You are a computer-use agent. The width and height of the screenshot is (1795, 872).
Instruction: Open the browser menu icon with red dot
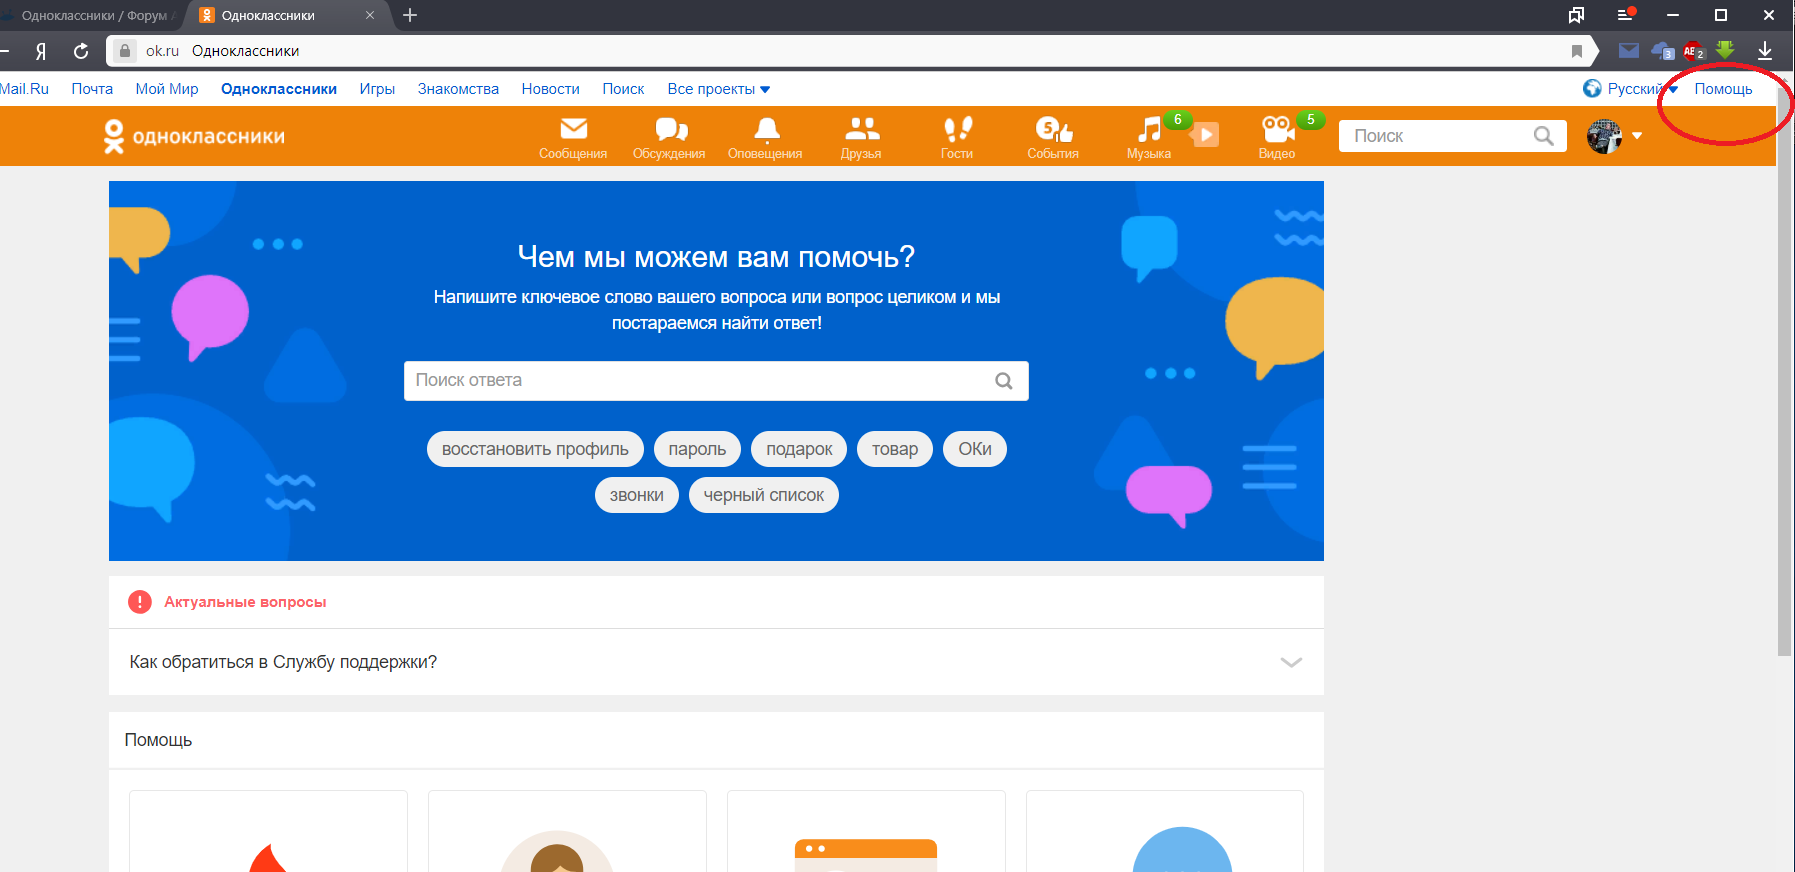tap(1626, 14)
